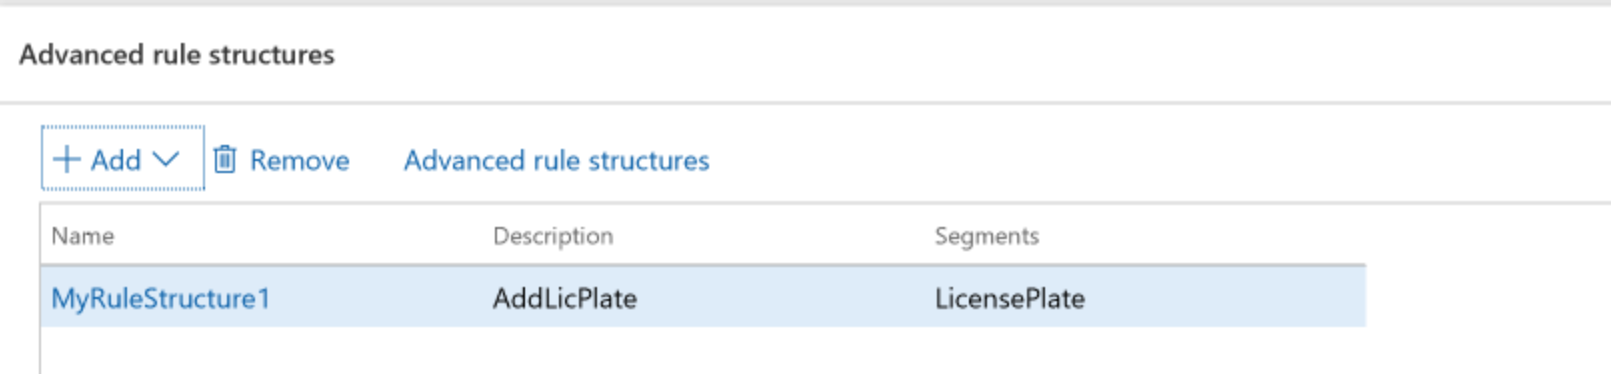The image size is (1611, 374).
Task: Select the LicensePlate segments cell
Action: (1010, 298)
